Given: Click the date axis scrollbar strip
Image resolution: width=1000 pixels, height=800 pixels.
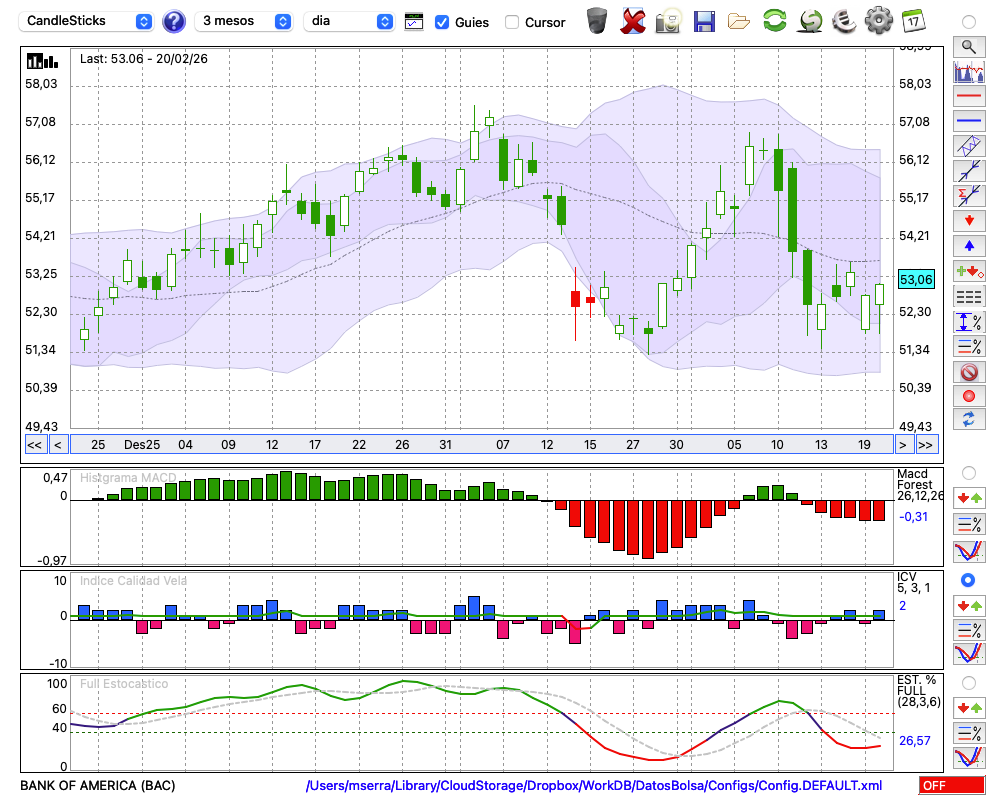Looking at the screenshot, I should tap(482, 445).
